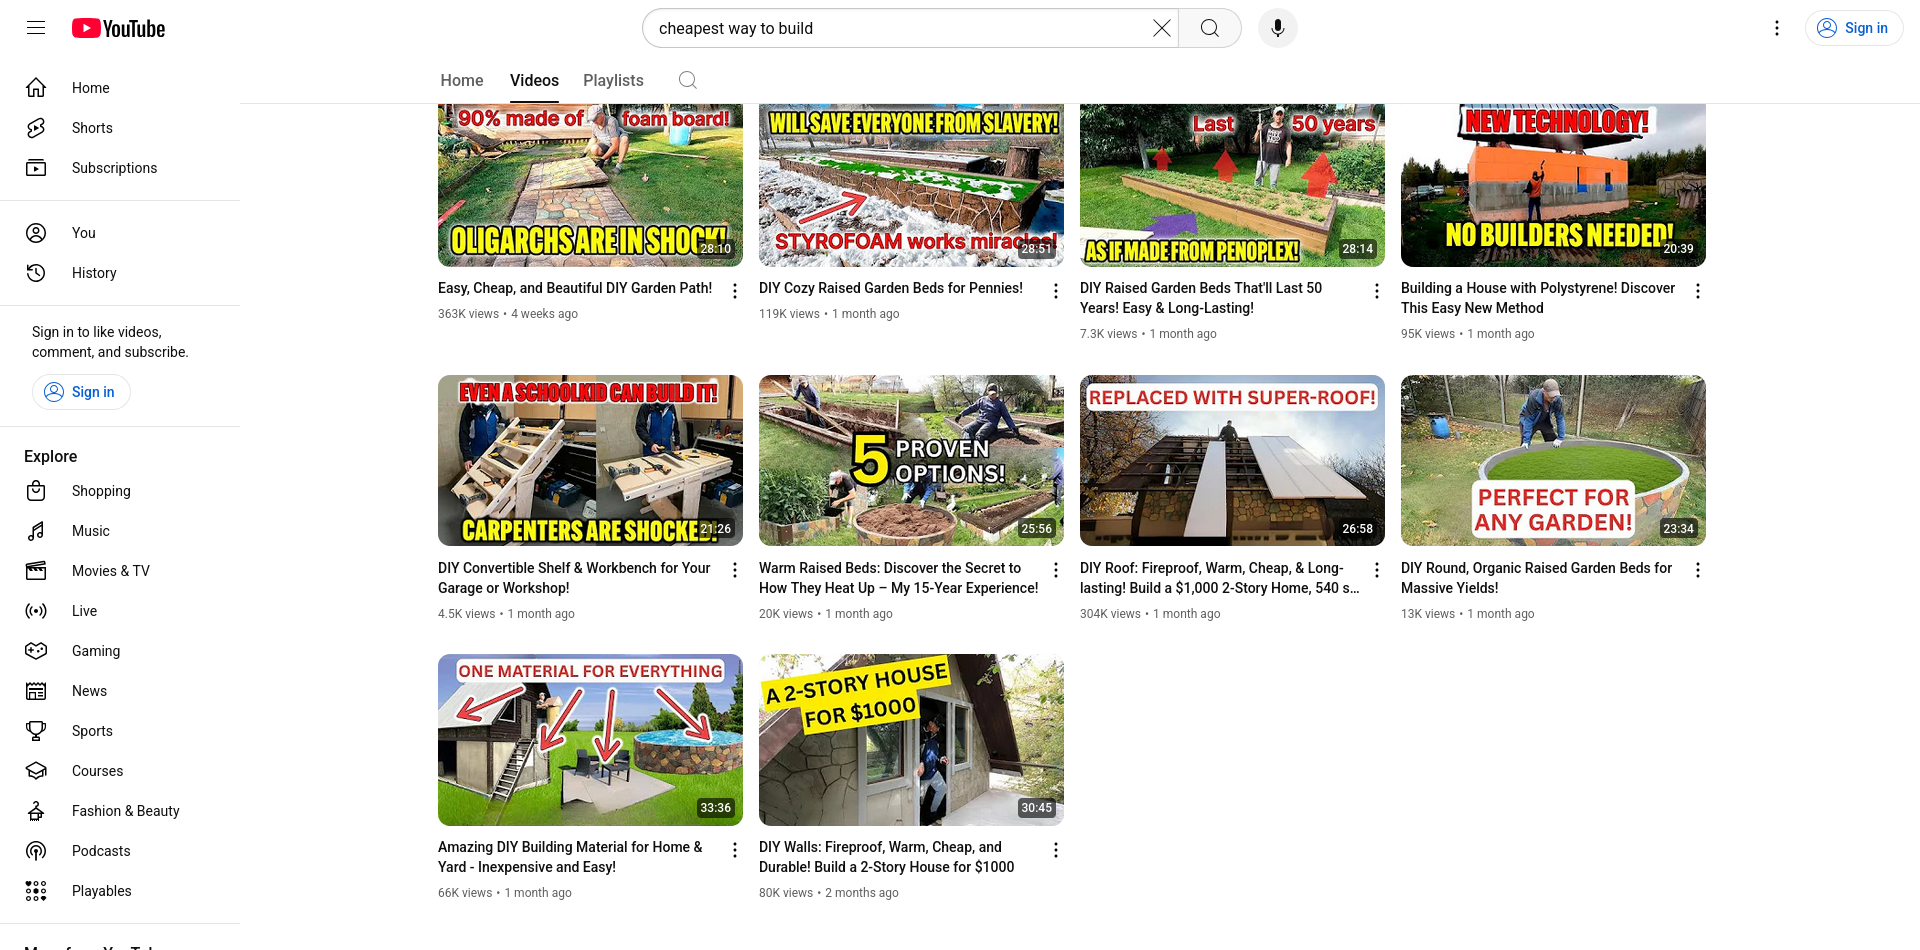The image size is (1920, 950).
Task: Click the magnifier search button
Action: tap(1210, 28)
